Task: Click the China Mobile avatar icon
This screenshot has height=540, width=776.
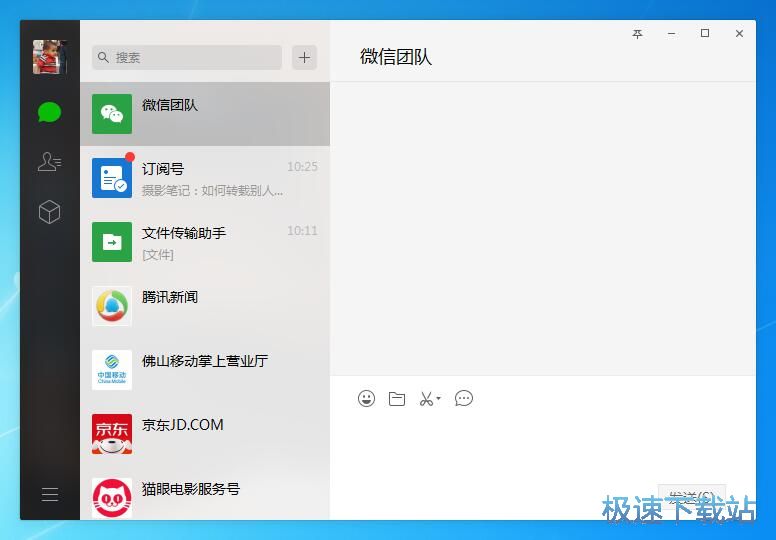Action: tap(112, 370)
